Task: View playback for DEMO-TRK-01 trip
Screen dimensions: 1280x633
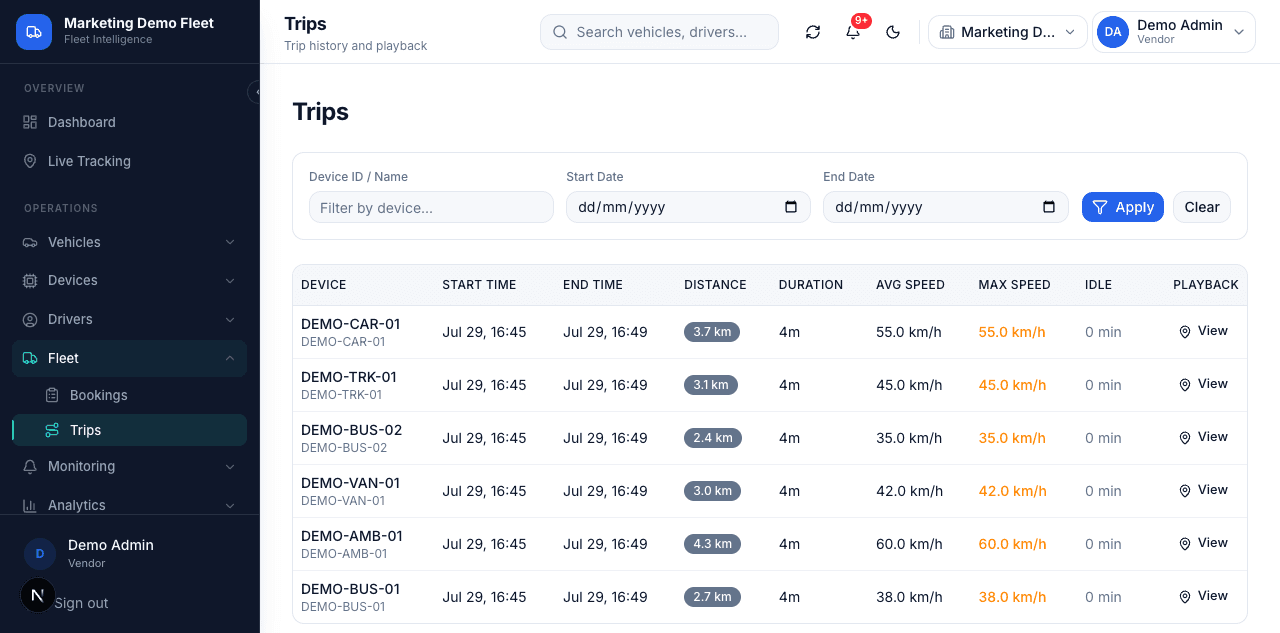Action: coord(1203,384)
